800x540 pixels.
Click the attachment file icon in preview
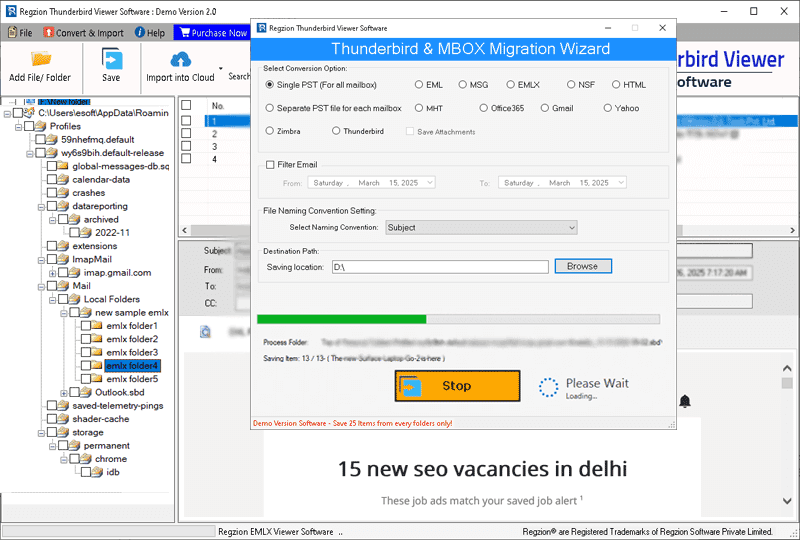pos(205,332)
